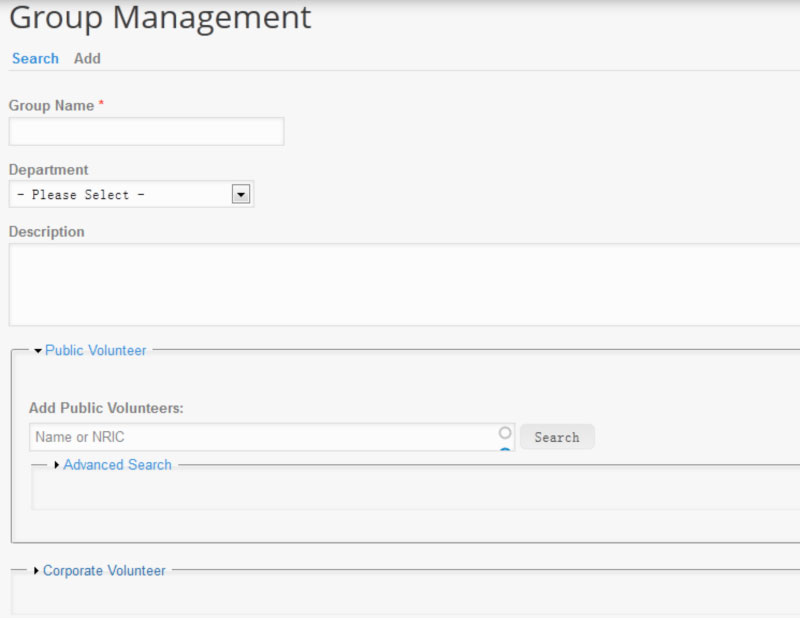Click the Description field label
The width and height of the screenshot is (800, 620).
click(x=46, y=232)
